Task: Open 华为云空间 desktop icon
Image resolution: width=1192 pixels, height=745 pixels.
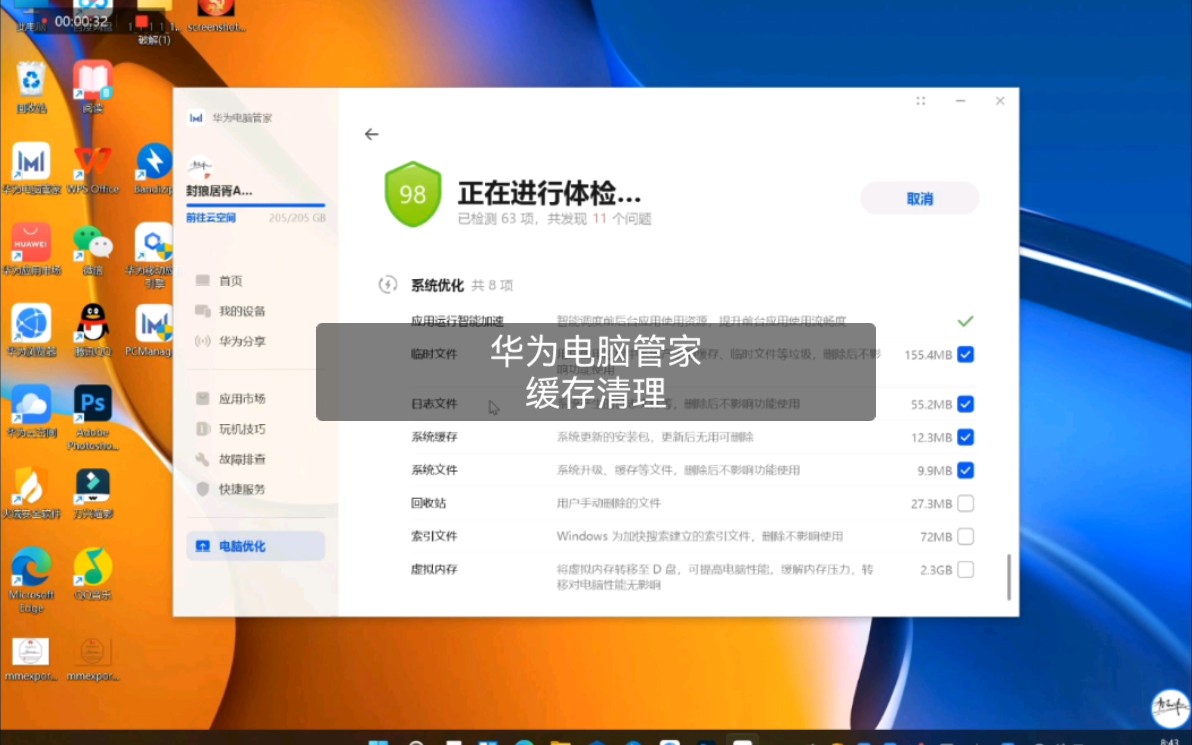Action: click(31, 411)
